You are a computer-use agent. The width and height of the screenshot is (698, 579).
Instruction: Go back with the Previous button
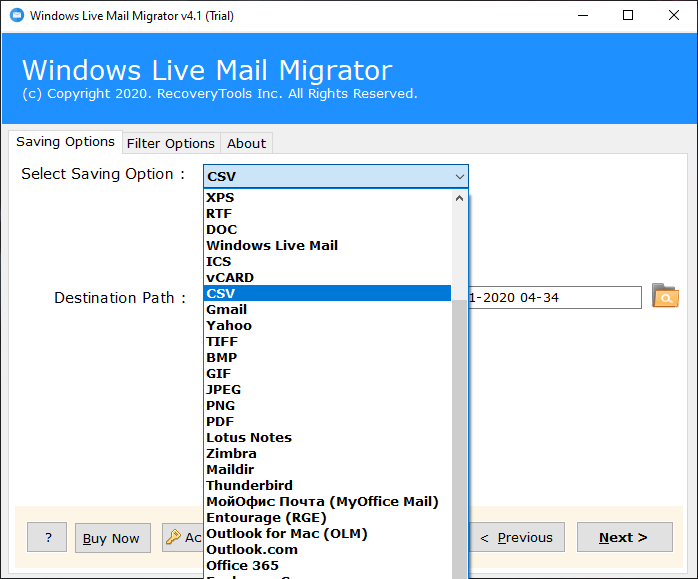tap(517, 538)
